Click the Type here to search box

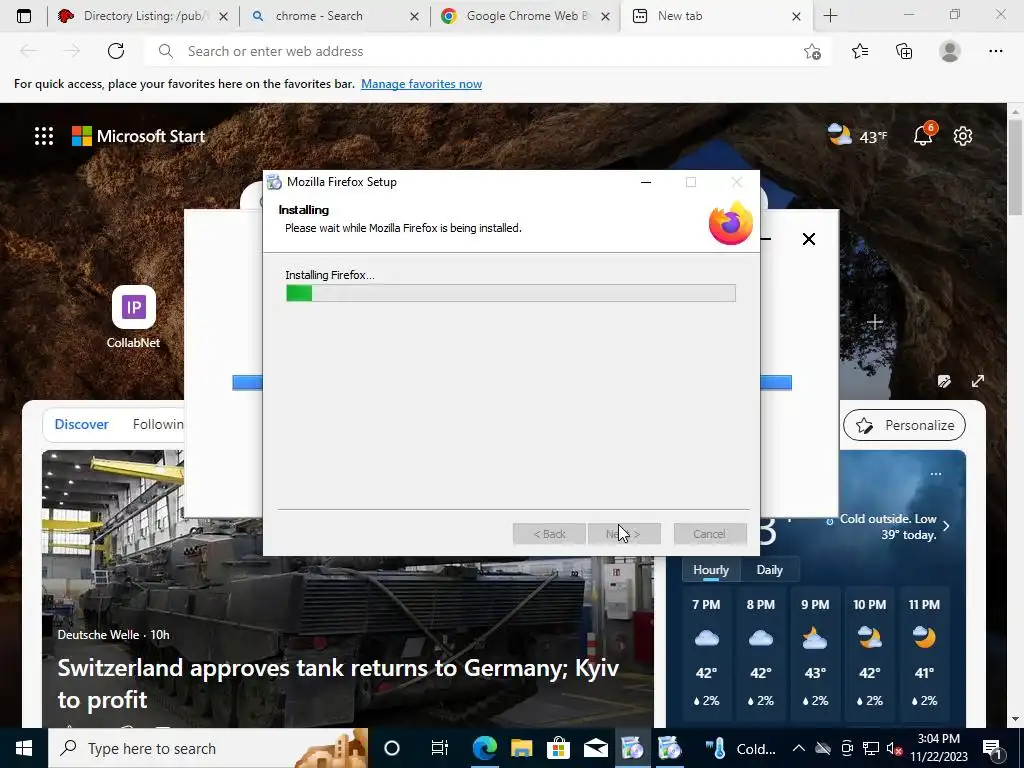click(x=208, y=748)
